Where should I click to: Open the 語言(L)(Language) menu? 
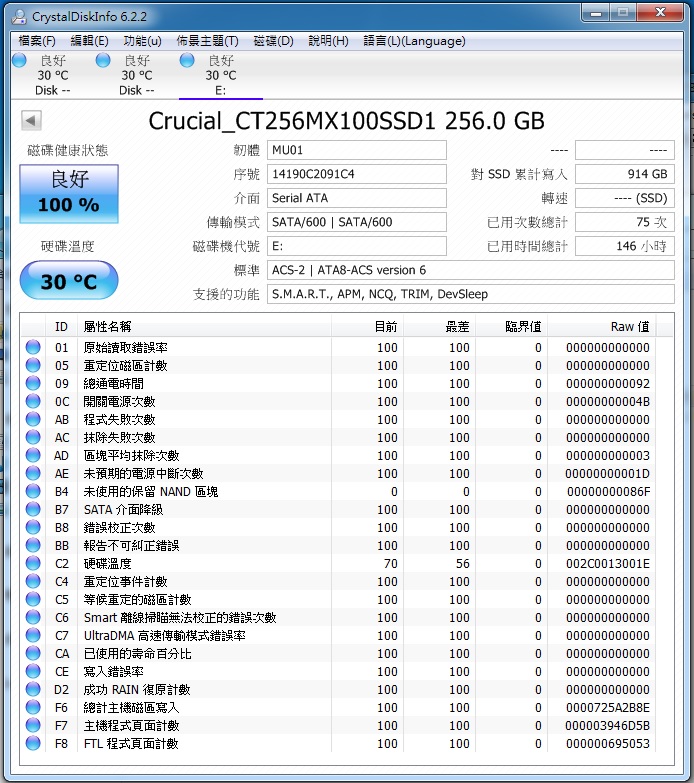click(x=414, y=41)
